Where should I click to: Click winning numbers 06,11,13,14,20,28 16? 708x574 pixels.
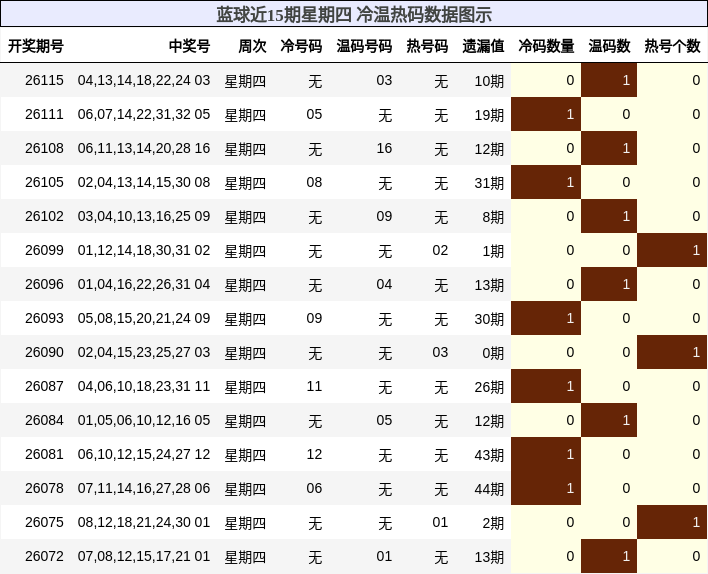[x=144, y=148]
